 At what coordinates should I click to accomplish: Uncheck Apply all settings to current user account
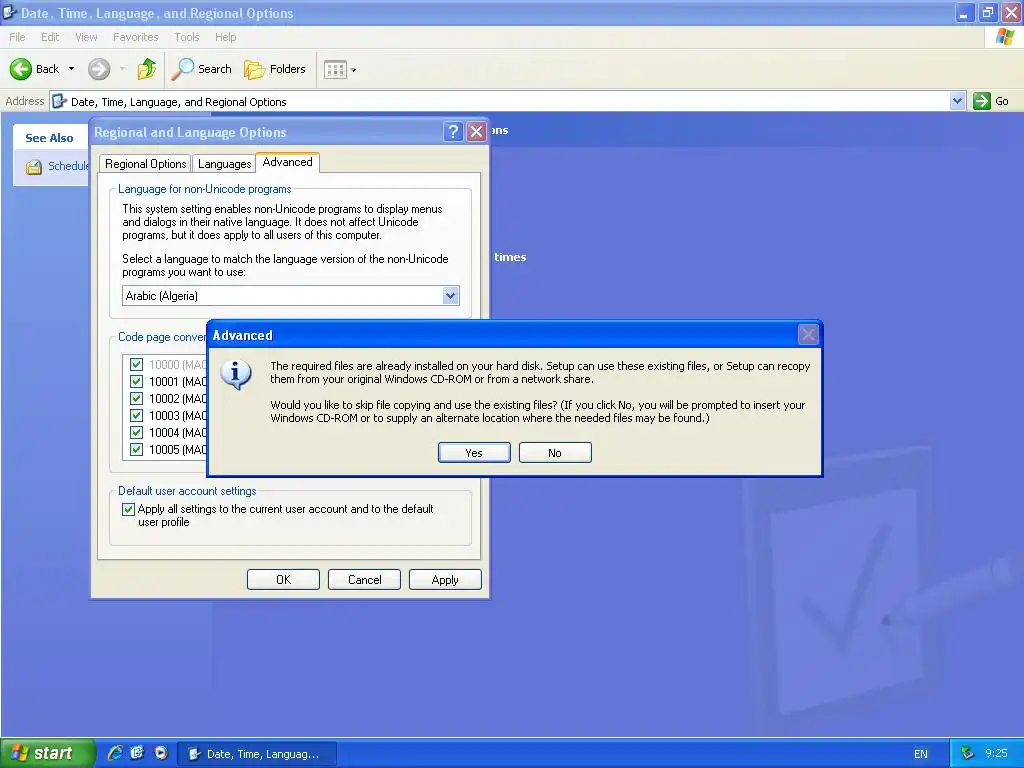129,509
